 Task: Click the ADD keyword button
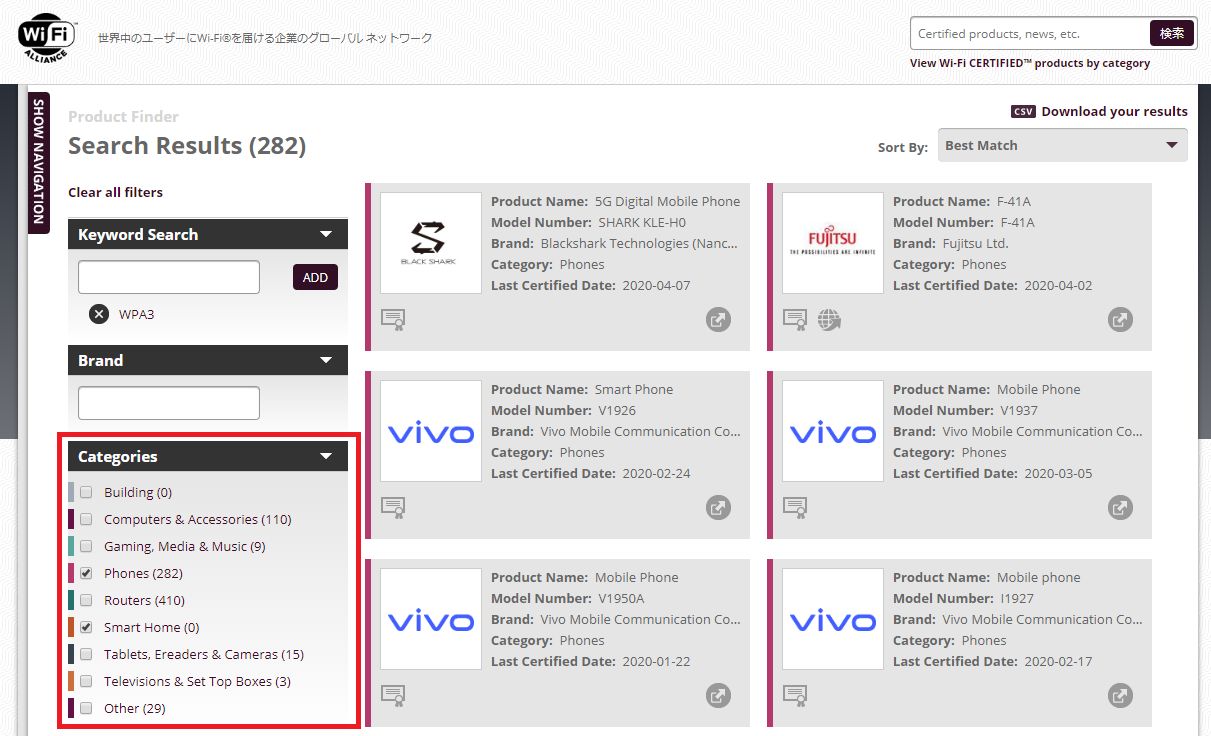pos(315,277)
